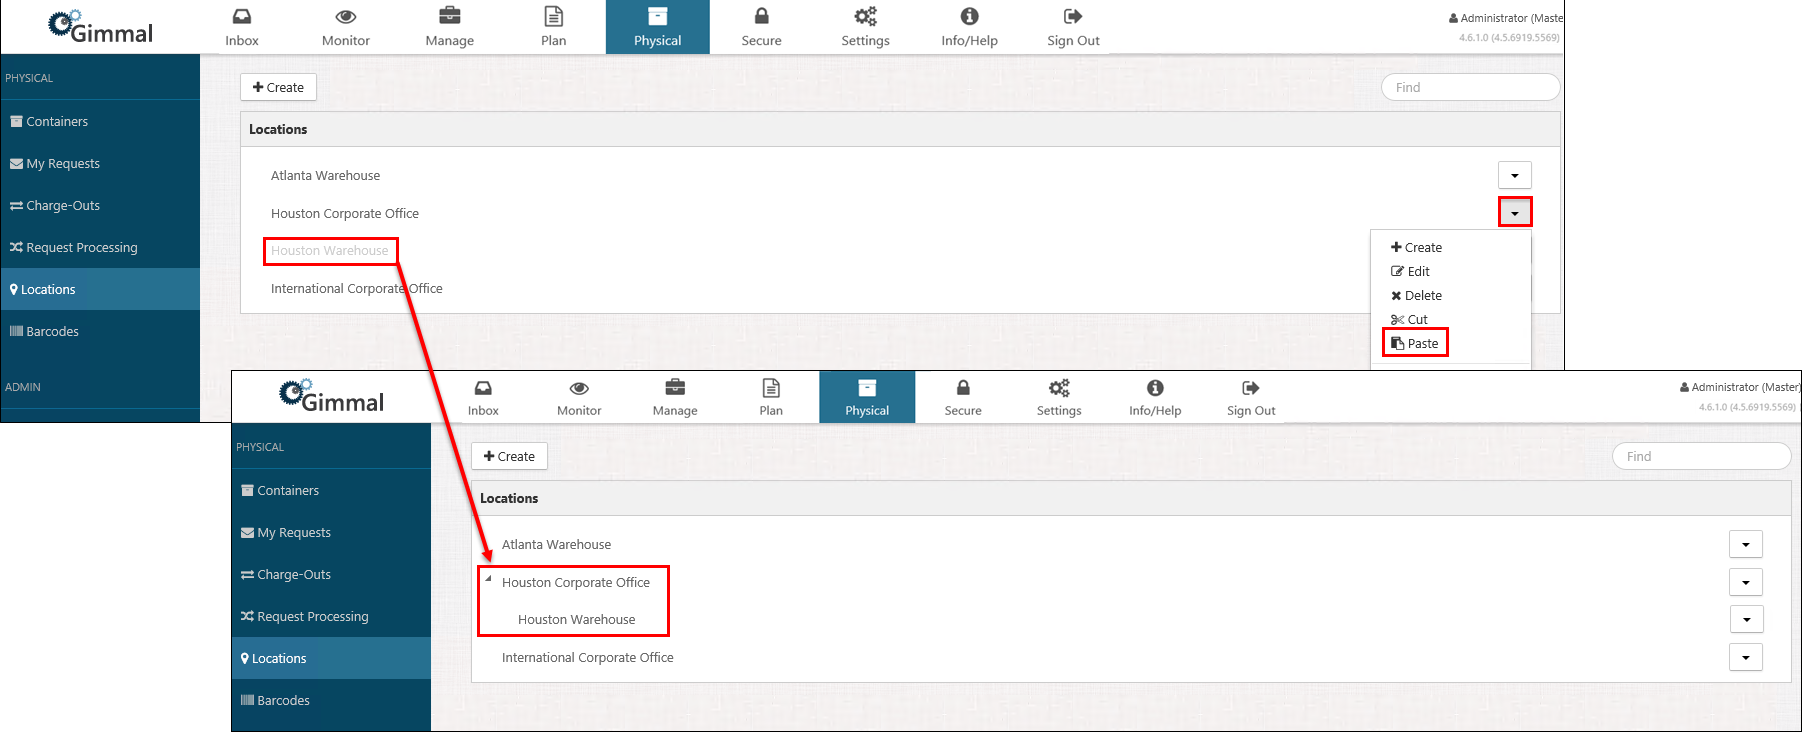Image resolution: width=1804 pixels, height=734 pixels.
Task: Click Info/Help icon in the upper window
Action: (x=969, y=17)
